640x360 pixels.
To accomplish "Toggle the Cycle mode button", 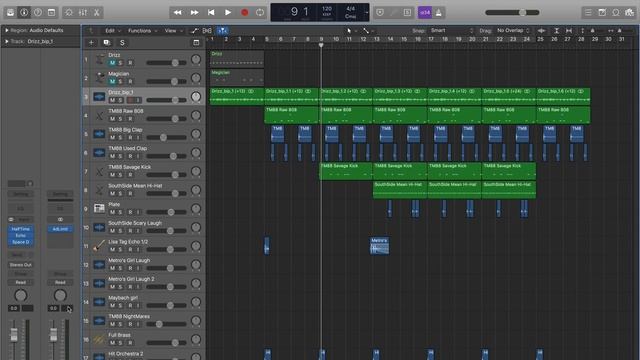I will [260, 13].
